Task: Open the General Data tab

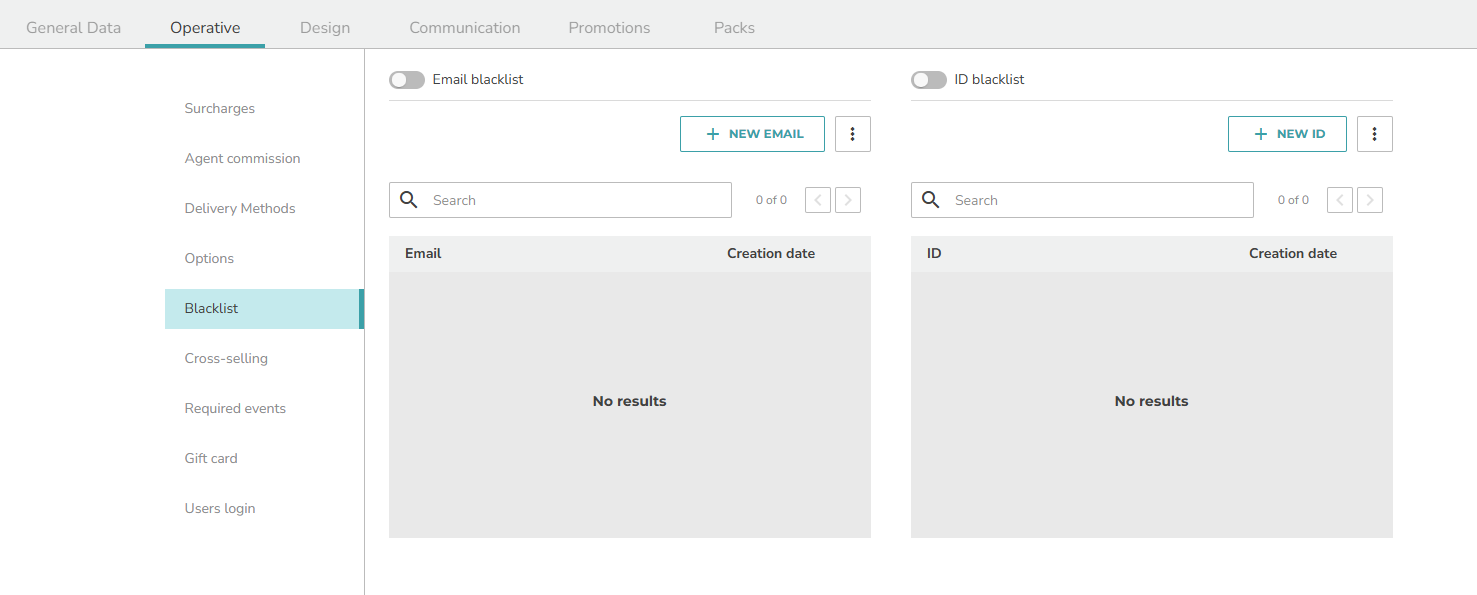Action: (73, 27)
